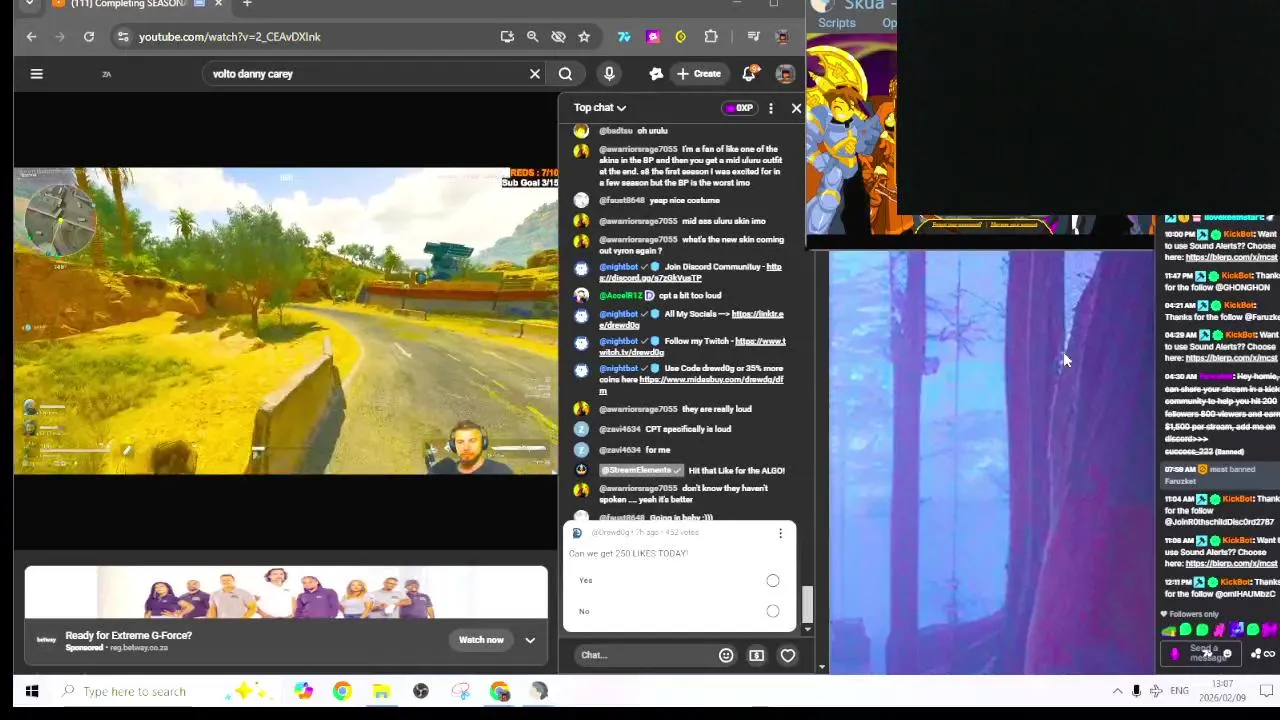Click the install app icon in address bar
The width and height of the screenshot is (1280, 720).
(507, 37)
